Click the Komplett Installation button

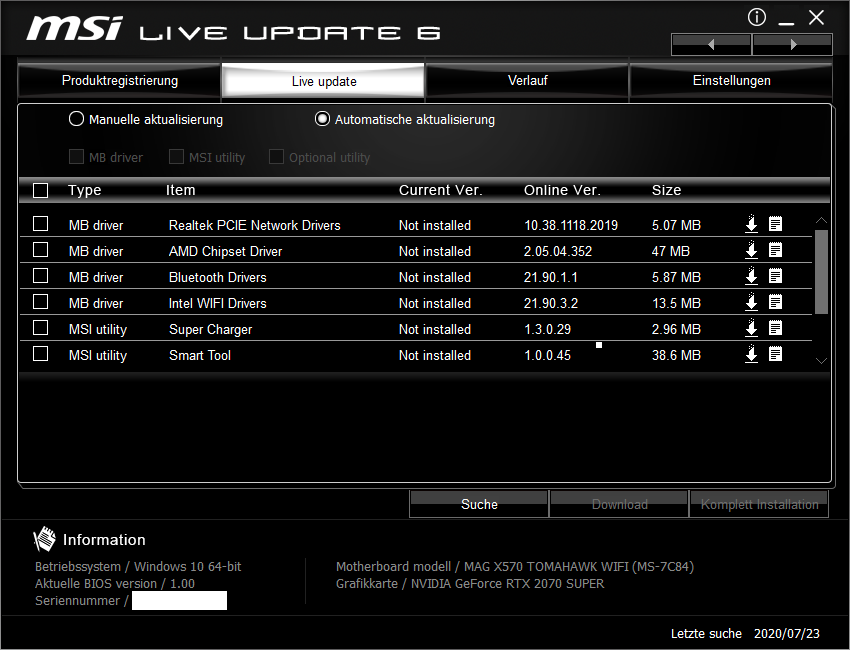(x=759, y=504)
